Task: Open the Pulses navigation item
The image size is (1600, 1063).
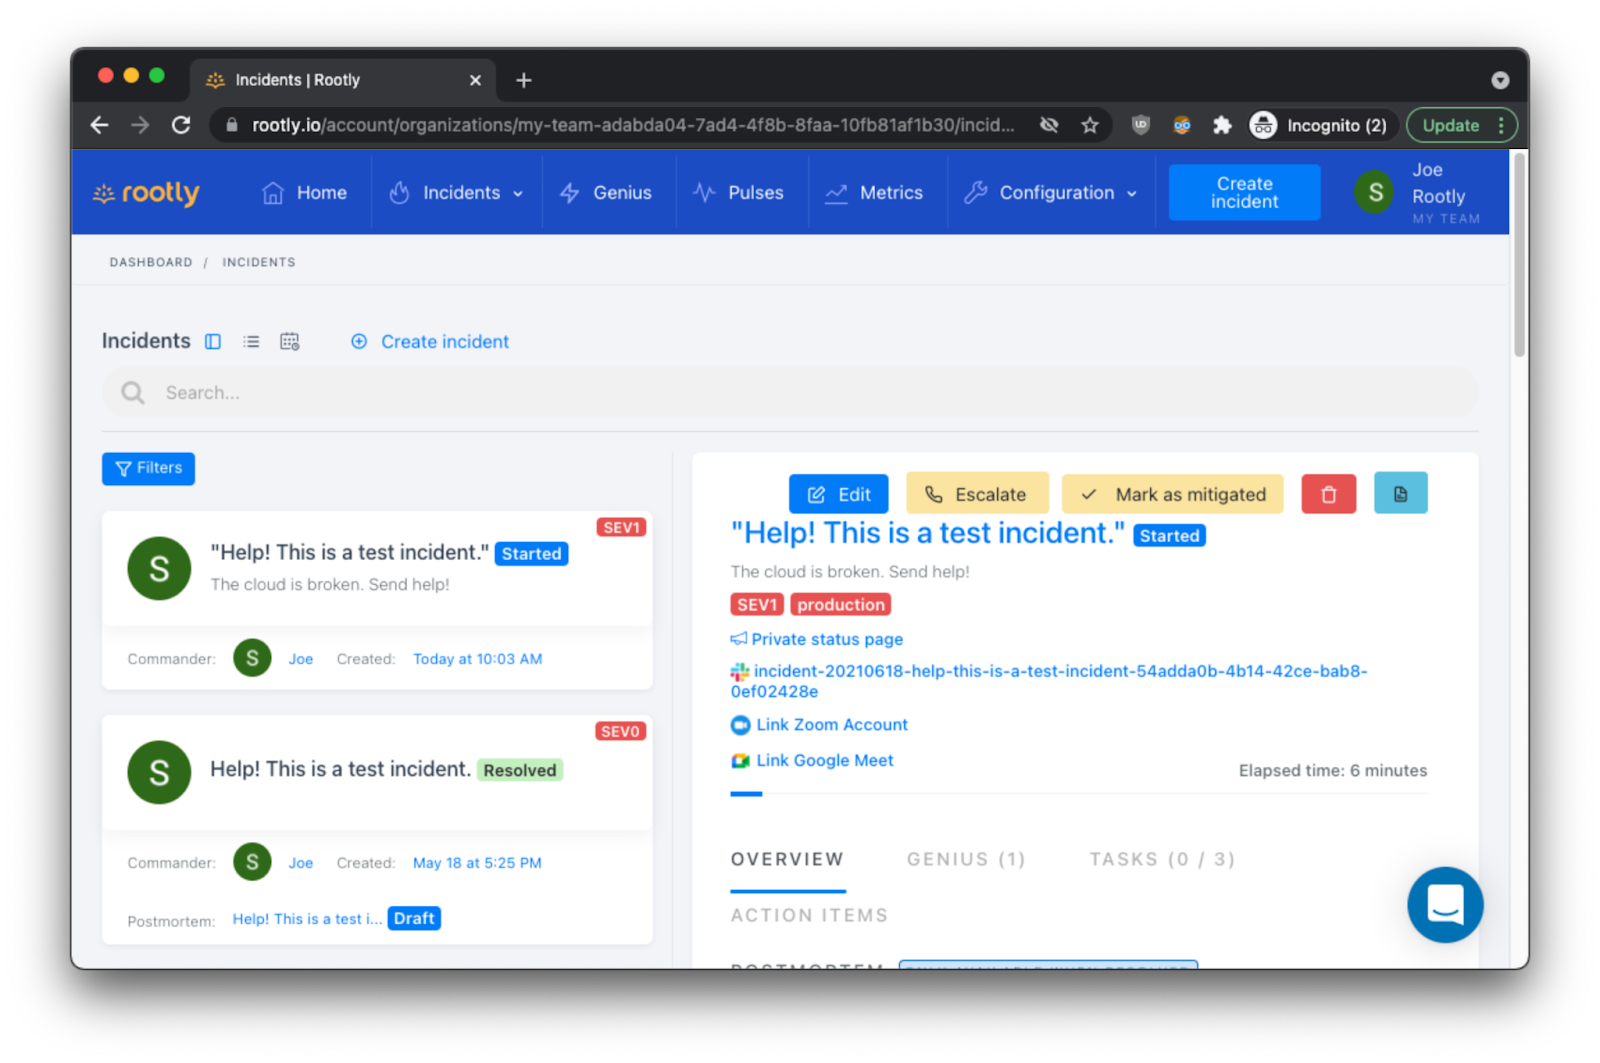Action: 739,193
